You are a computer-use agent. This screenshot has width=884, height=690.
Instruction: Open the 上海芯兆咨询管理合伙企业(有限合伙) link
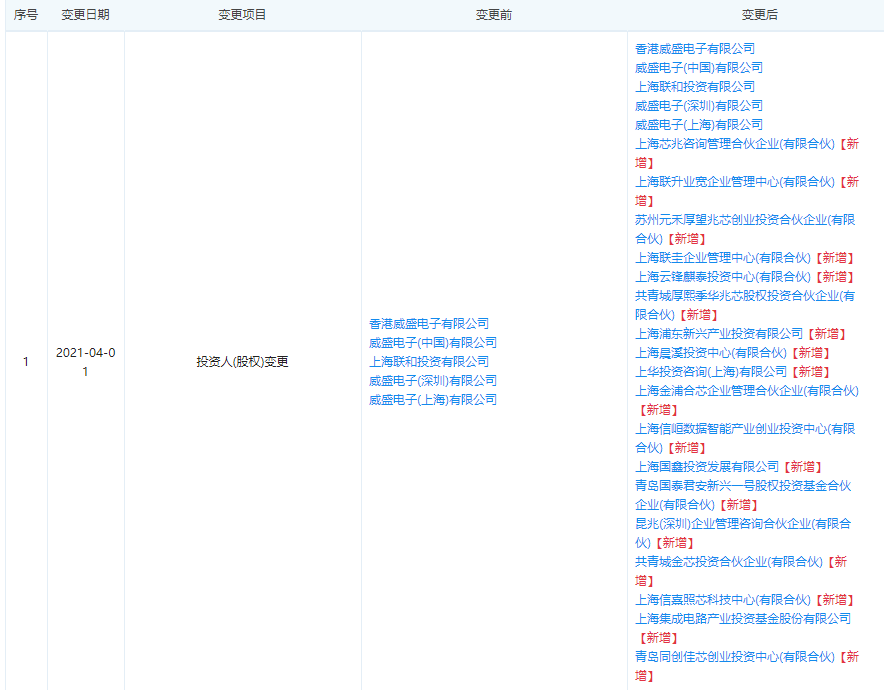pos(735,144)
